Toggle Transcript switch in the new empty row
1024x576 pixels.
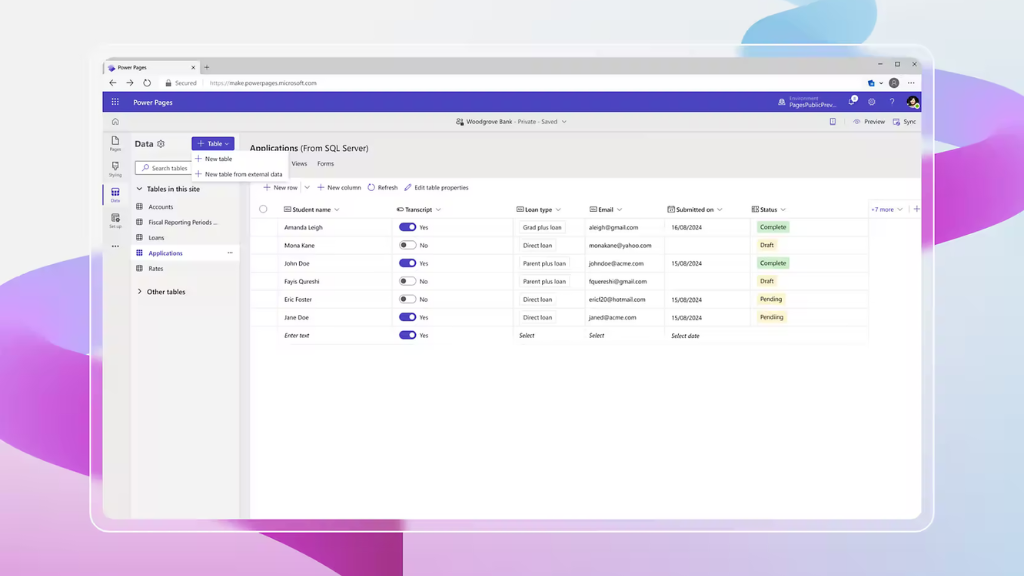coord(408,335)
